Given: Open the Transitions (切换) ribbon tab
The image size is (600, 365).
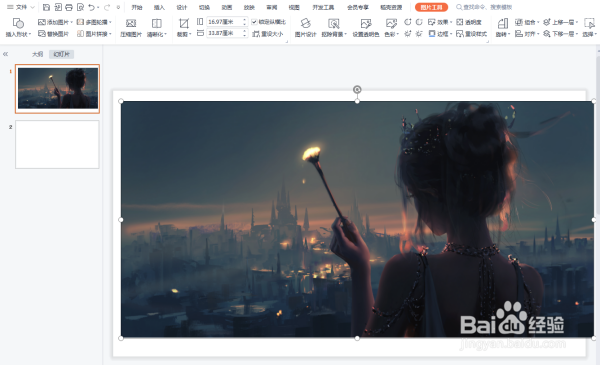Looking at the screenshot, I should (x=204, y=7).
